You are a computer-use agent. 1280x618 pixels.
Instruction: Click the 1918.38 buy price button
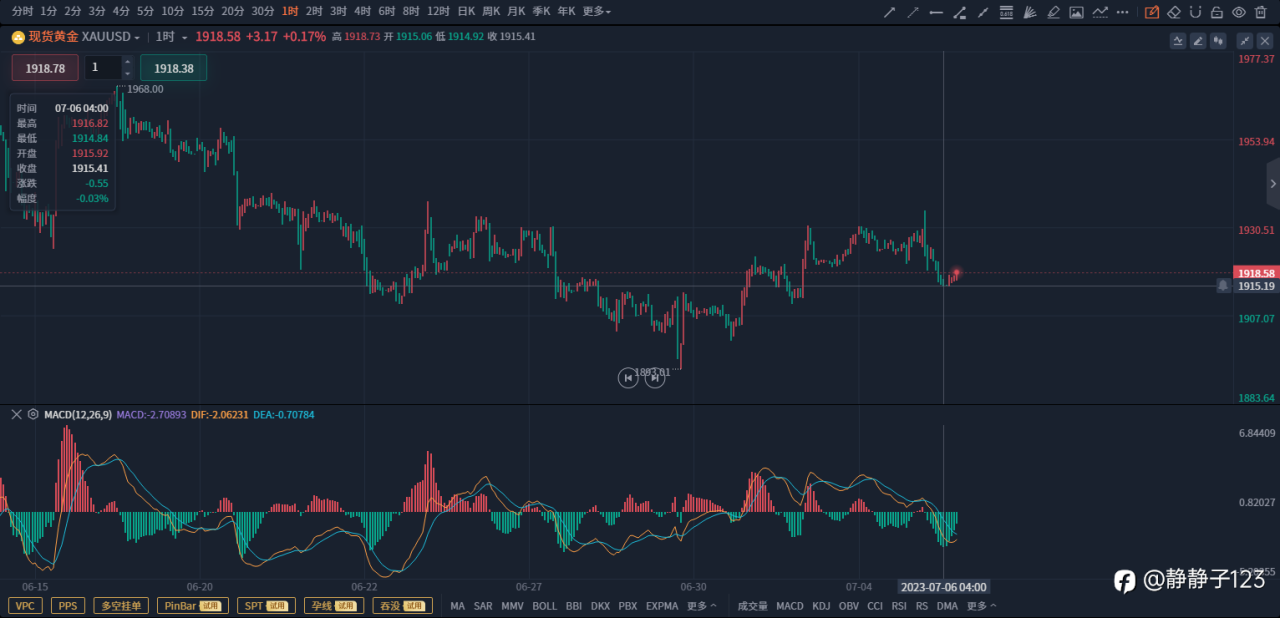(x=174, y=68)
